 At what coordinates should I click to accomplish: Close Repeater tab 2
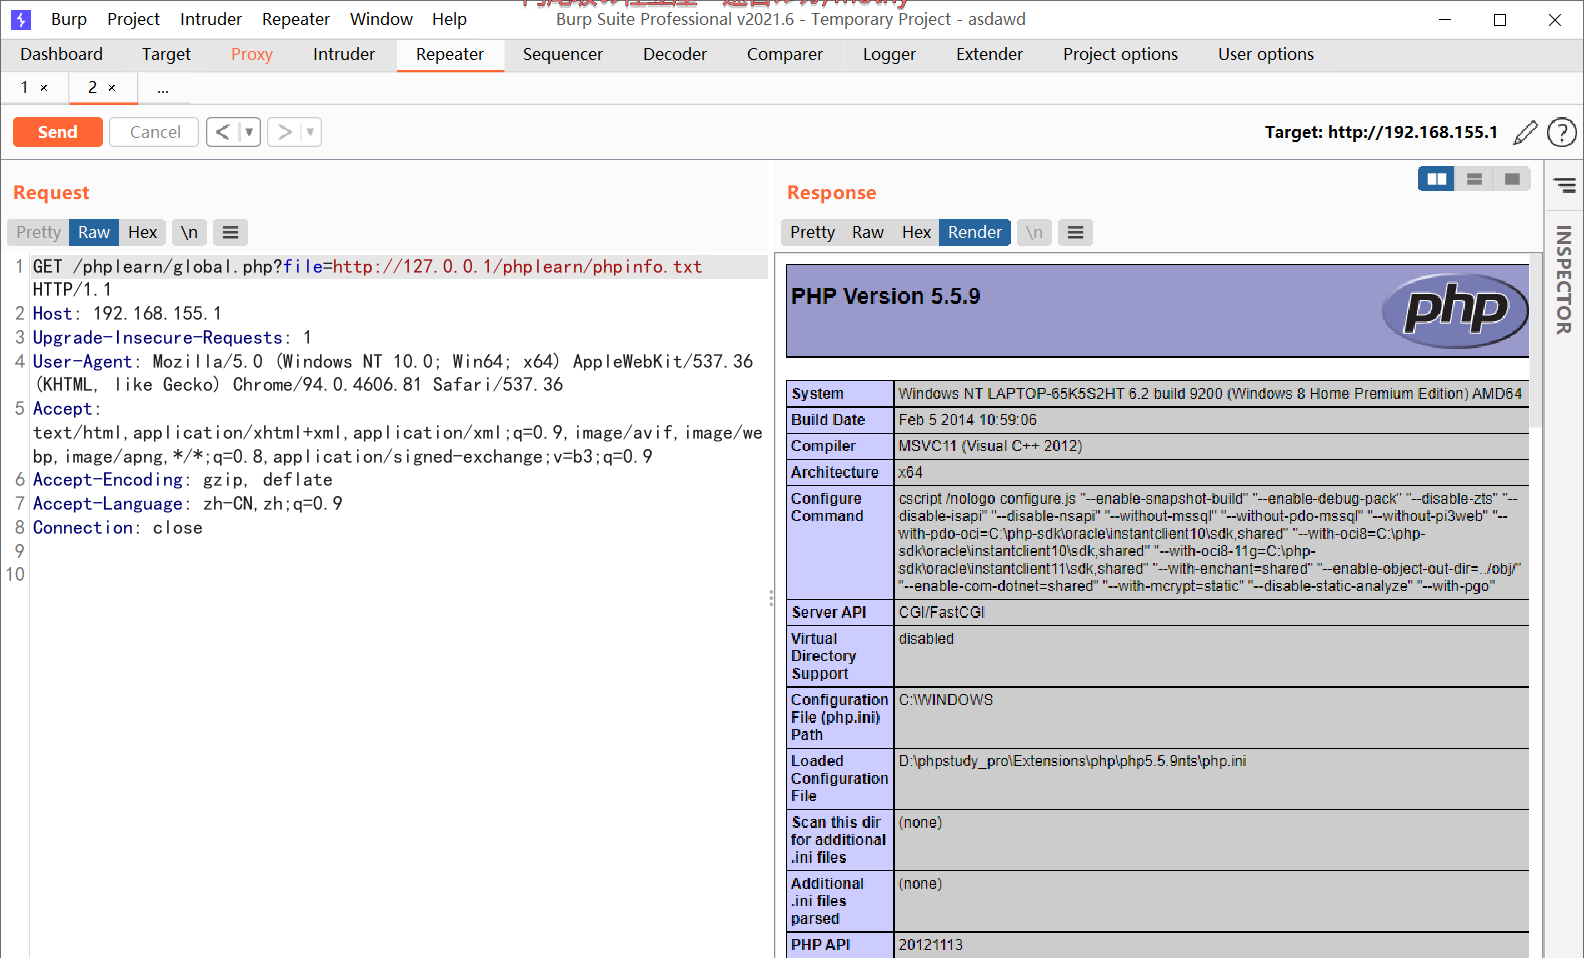(x=112, y=88)
